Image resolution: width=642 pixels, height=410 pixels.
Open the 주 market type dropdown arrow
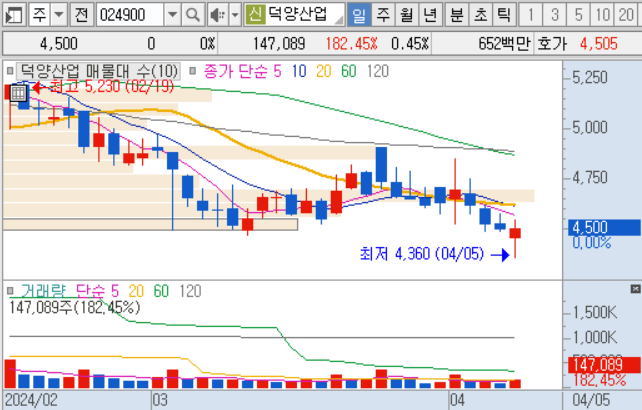59,15
